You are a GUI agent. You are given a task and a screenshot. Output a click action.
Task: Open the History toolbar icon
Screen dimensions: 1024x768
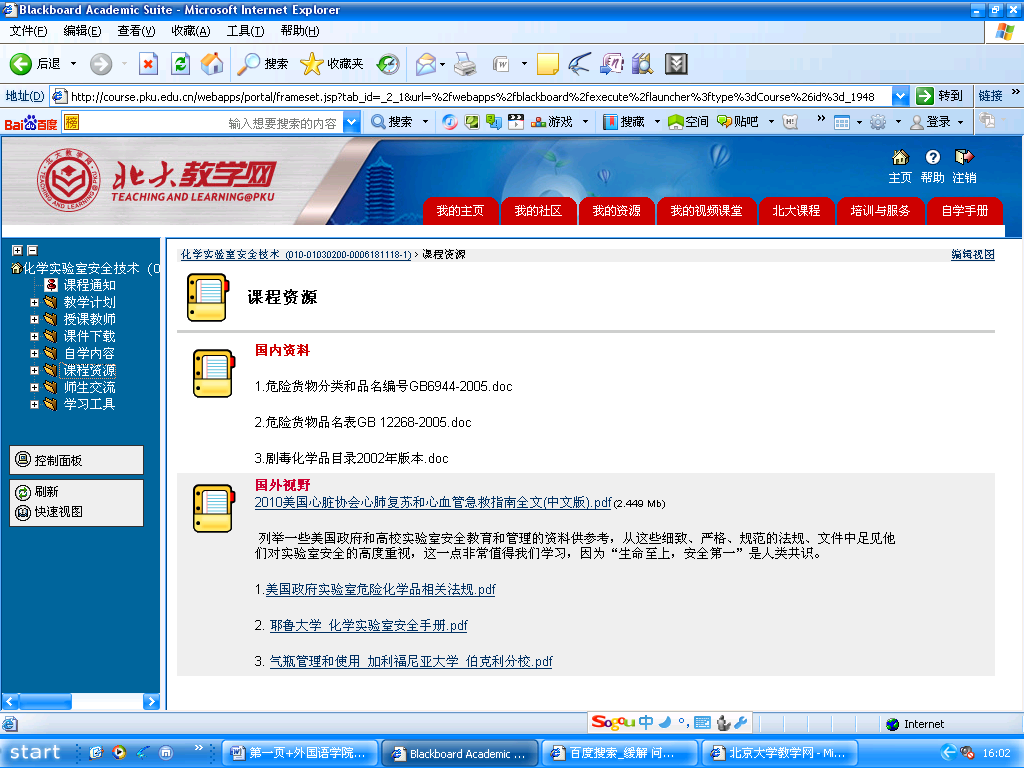click(388, 64)
